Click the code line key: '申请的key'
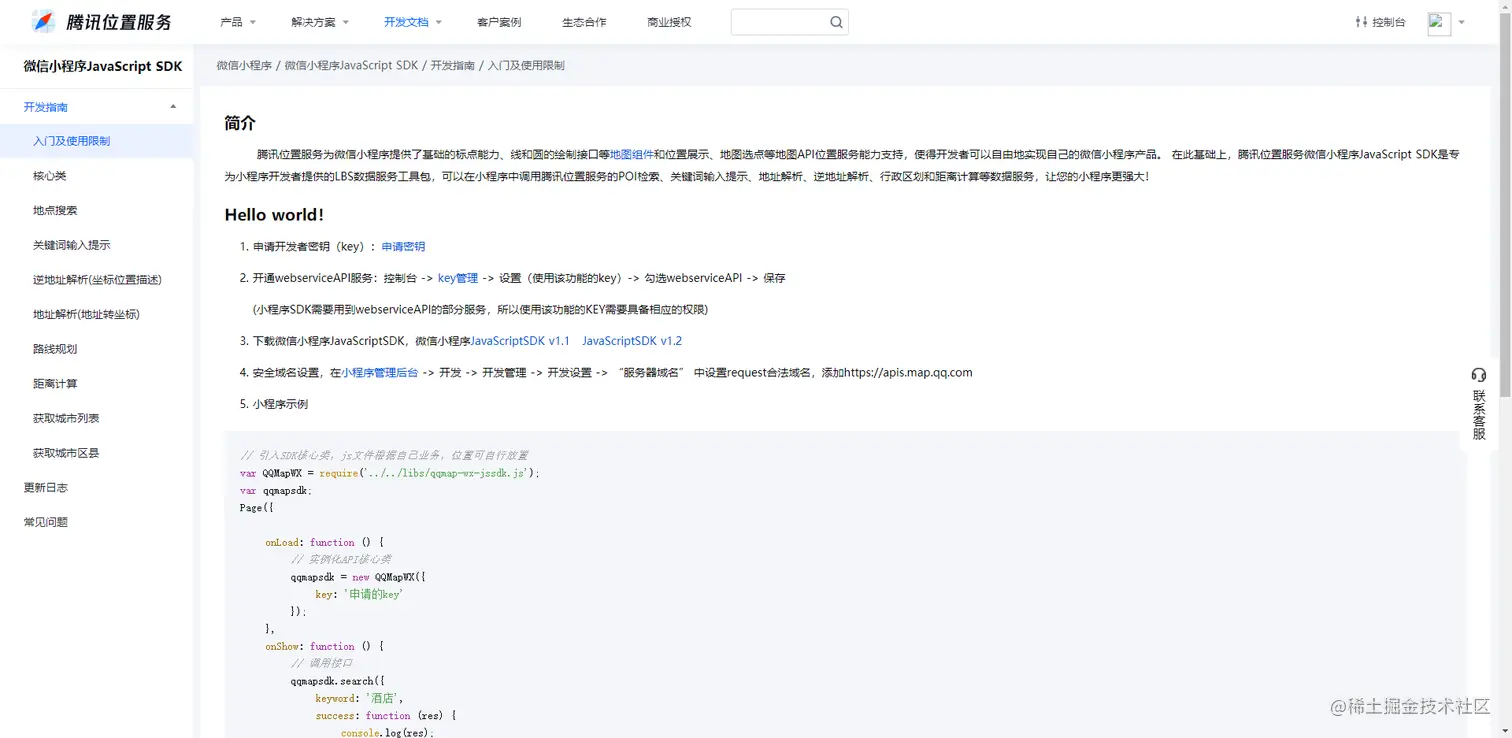 [359, 594]
